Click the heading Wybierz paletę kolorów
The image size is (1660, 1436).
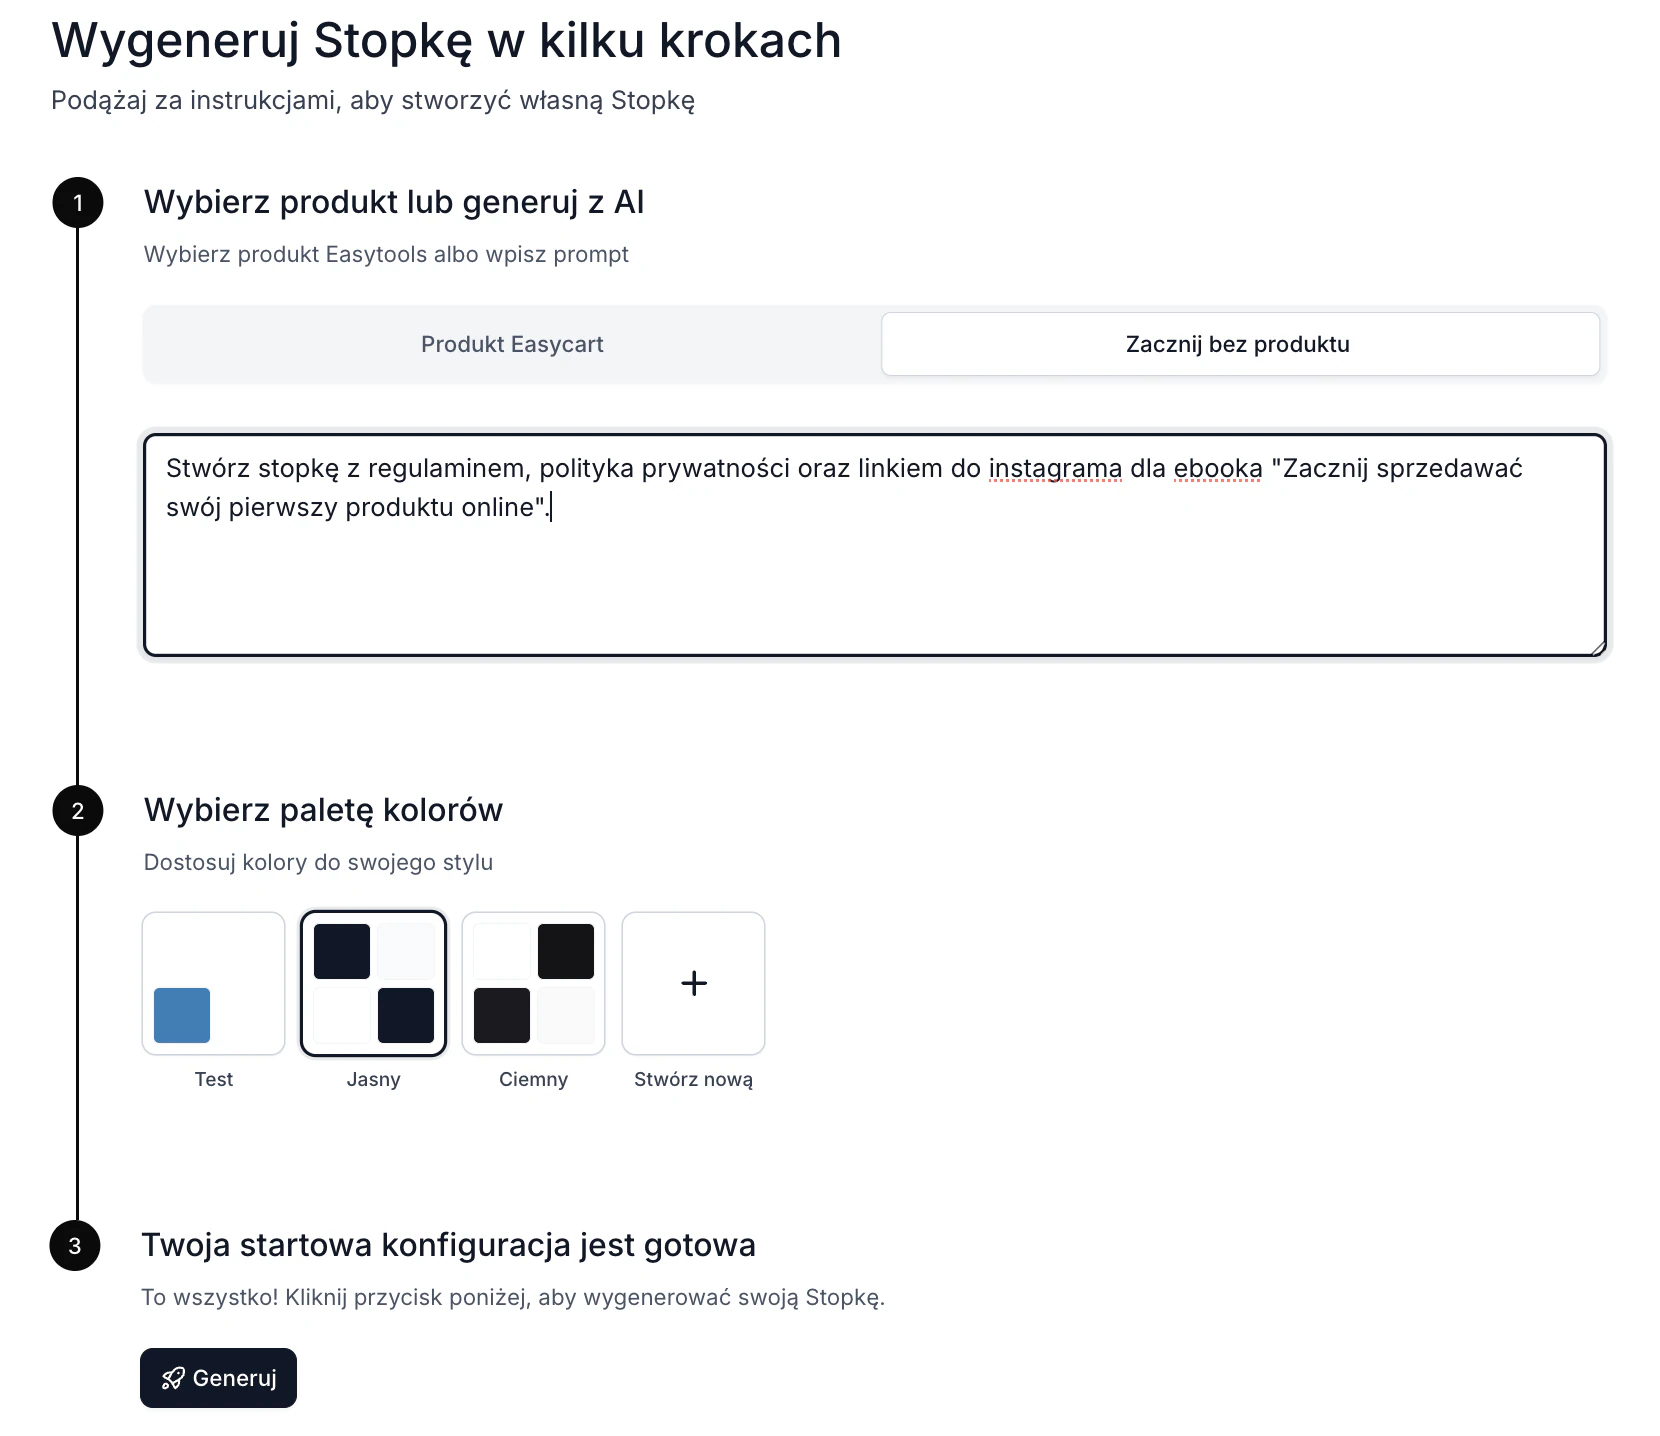coord(323,810)
